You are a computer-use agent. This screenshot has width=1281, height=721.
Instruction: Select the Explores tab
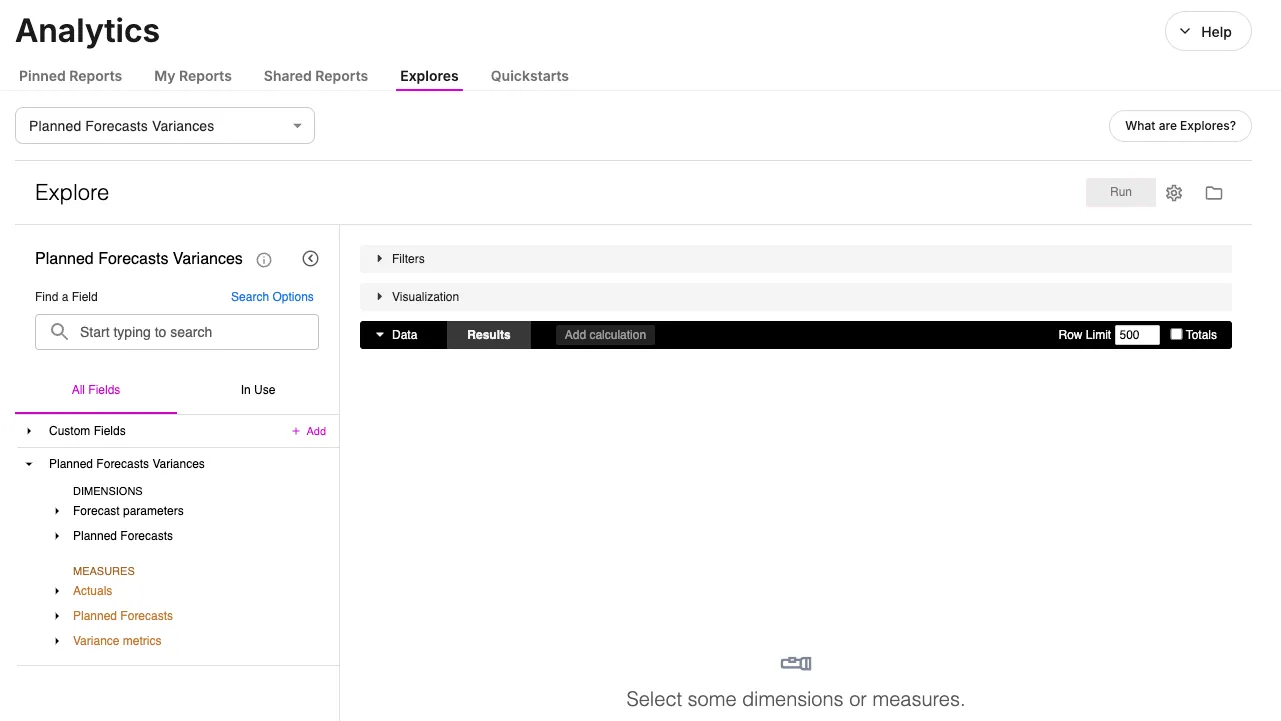pyautogui.click(x=429, y=76)
